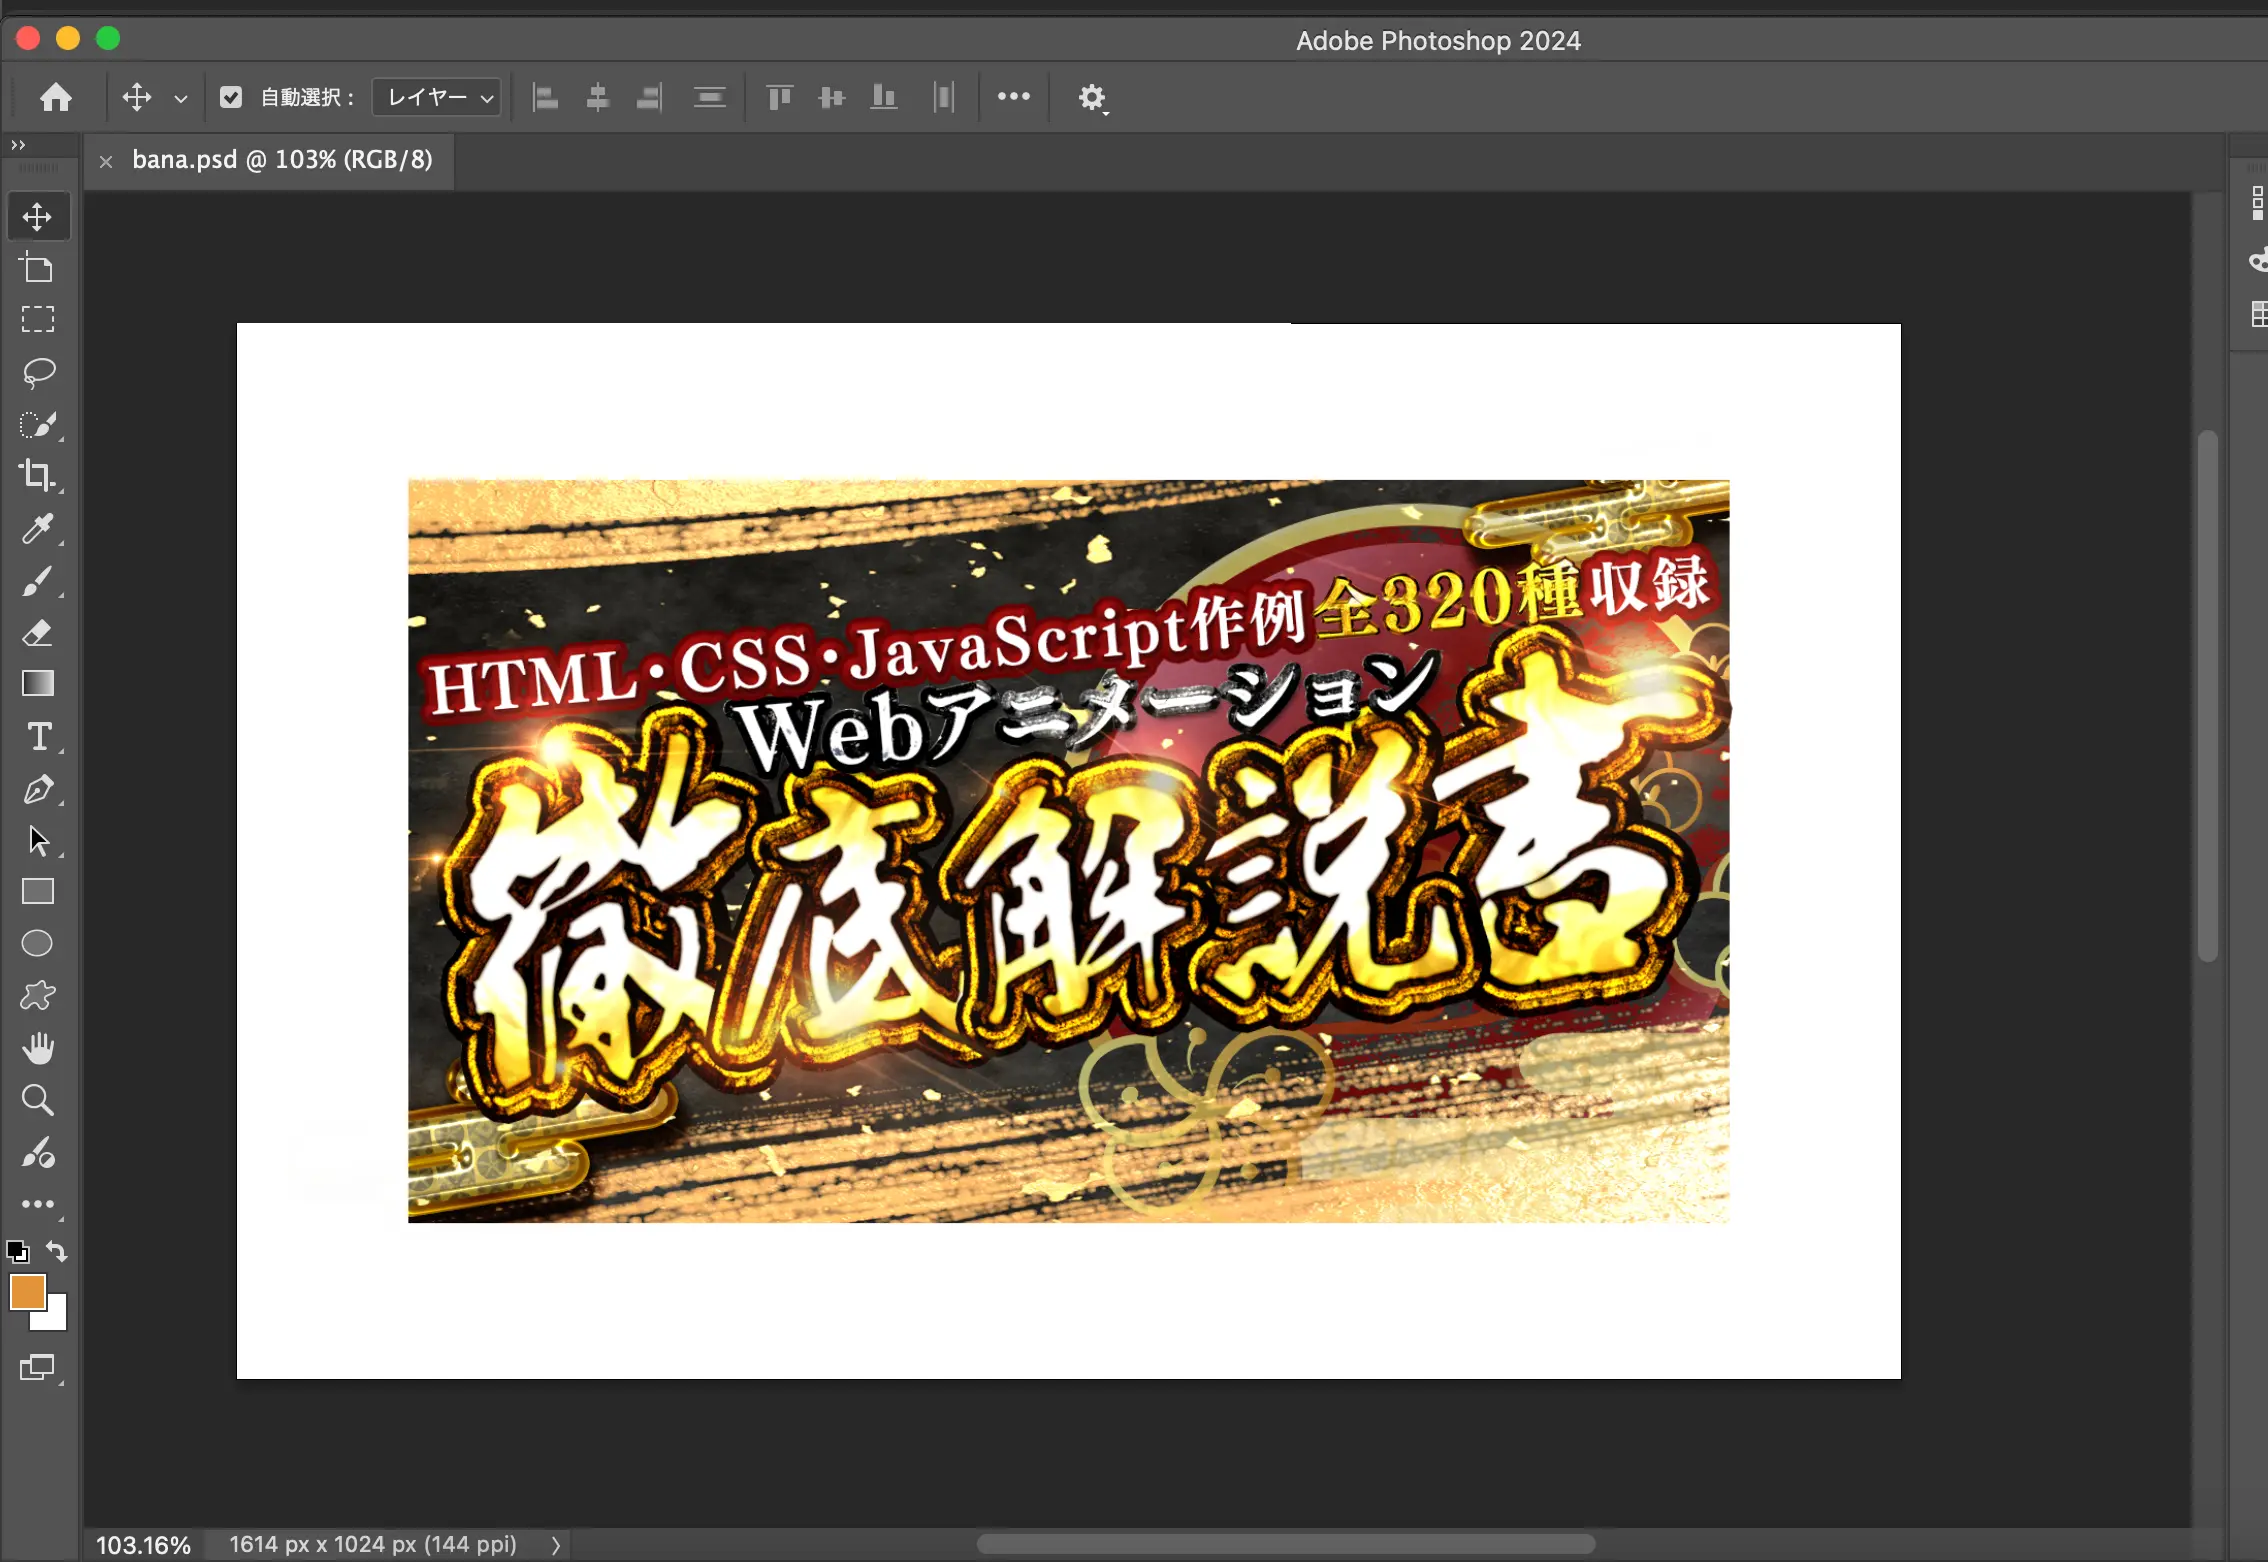Image resolution: width=2268 pixels, height=1562 pixels.
Task: Align top edges in options bar
Action: [779, 97]
